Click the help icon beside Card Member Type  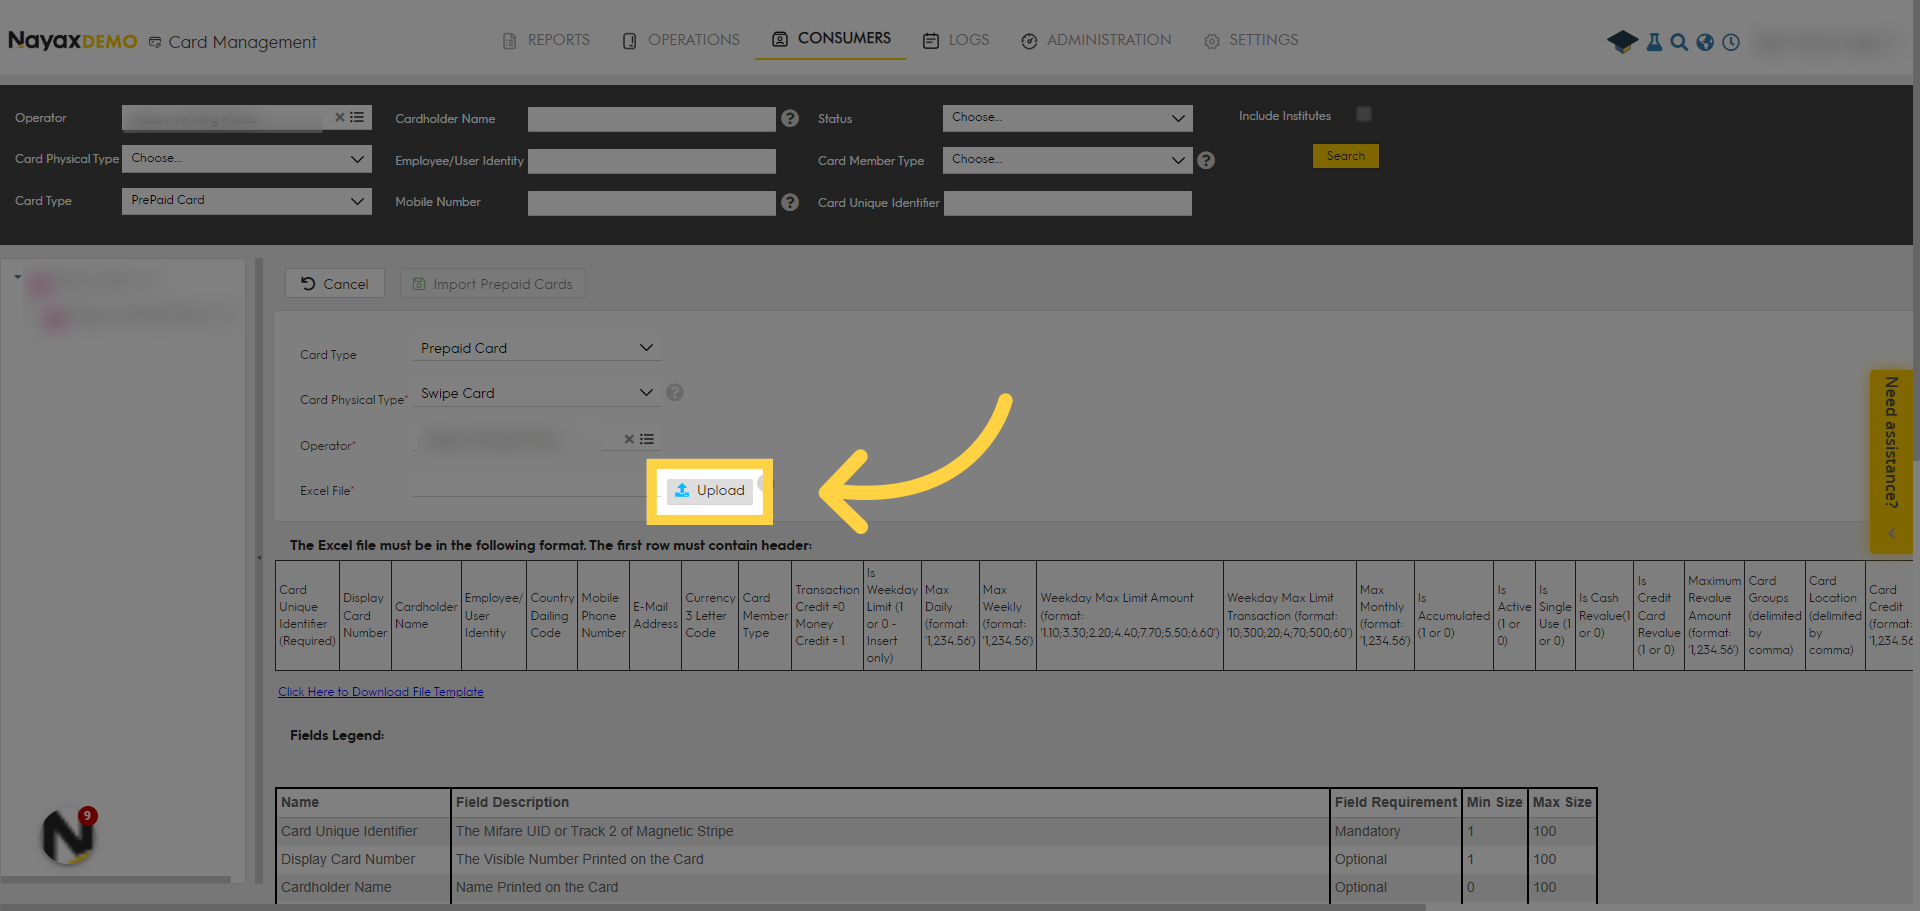[x=1206, y=160]
